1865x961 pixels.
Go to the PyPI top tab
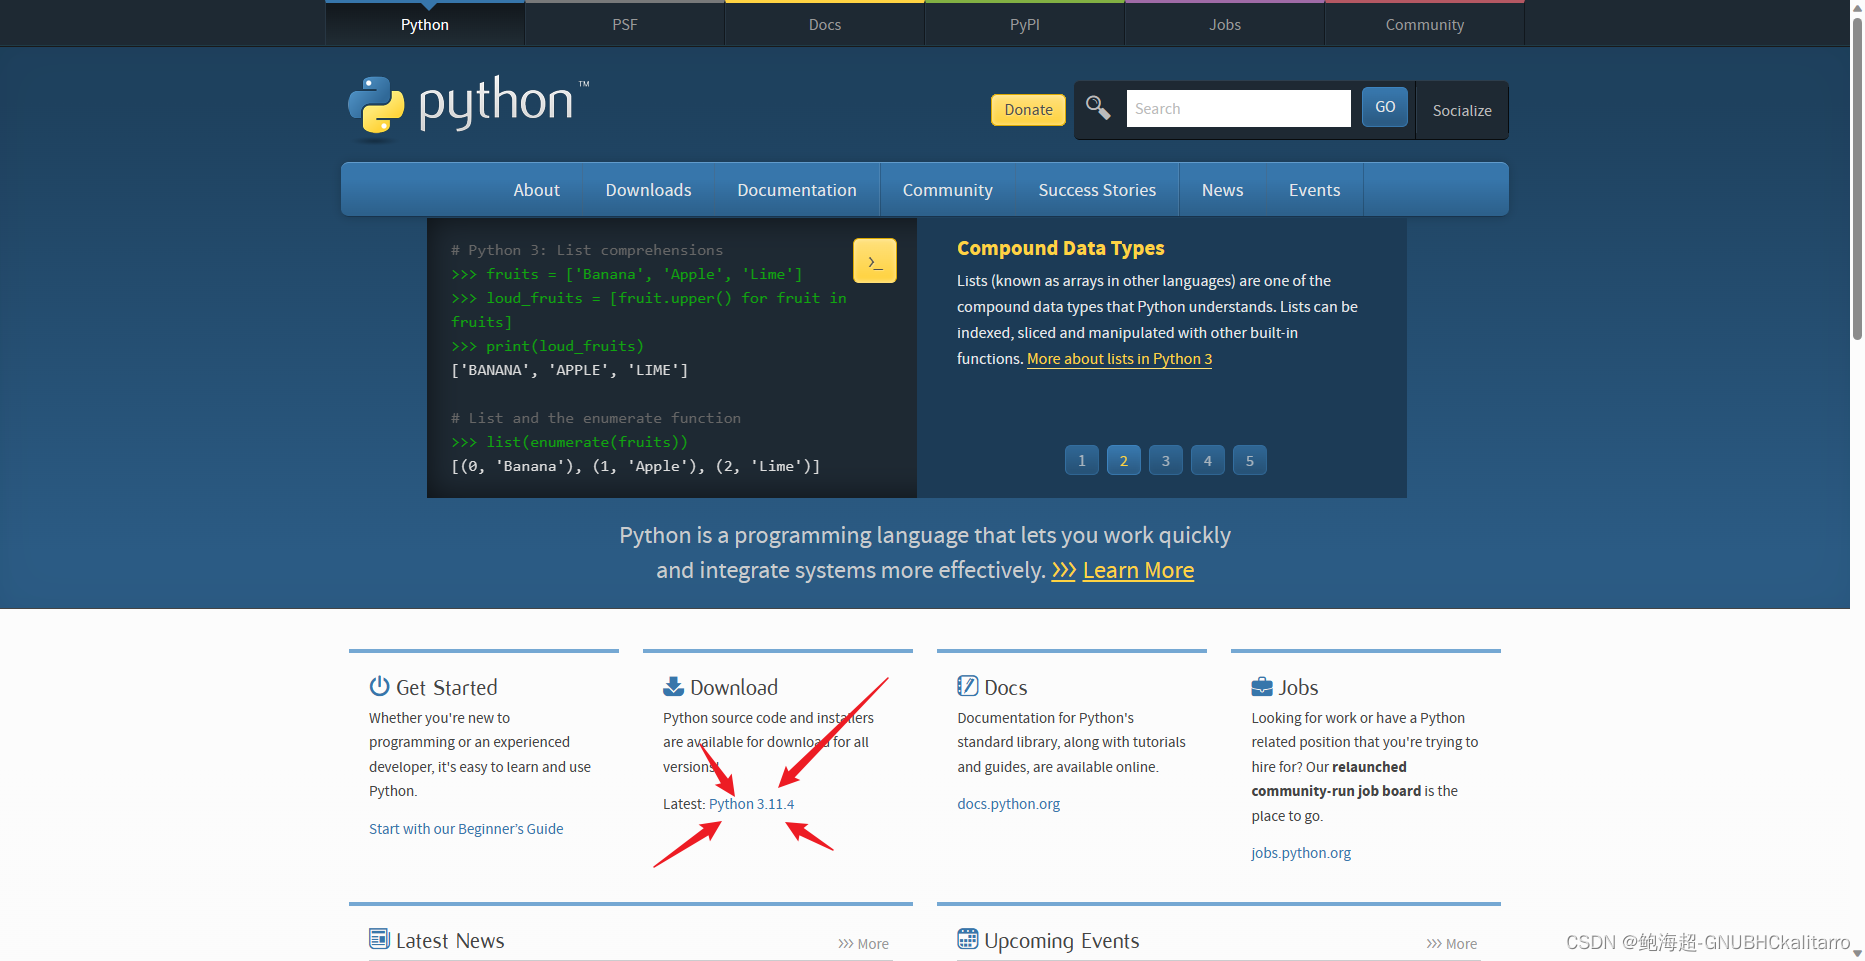[1025, 24]
